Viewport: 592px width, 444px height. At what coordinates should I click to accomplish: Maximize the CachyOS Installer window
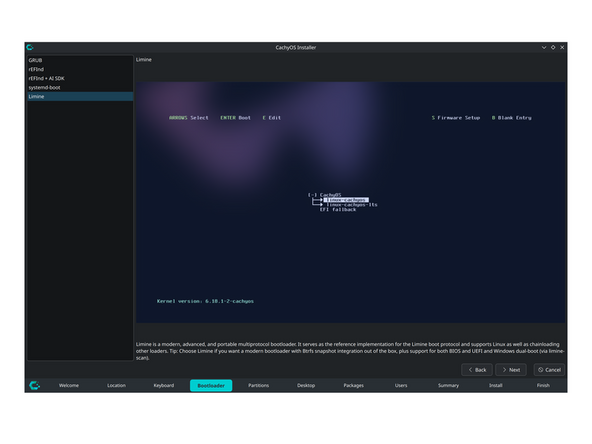[553, 47]
